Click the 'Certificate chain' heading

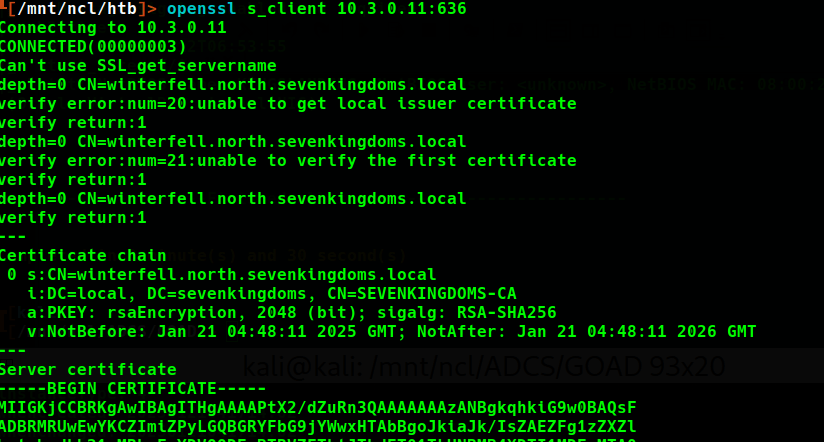click(83, 256)
